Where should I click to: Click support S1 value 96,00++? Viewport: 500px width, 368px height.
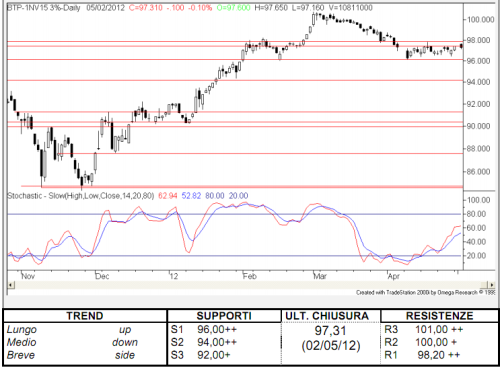coord(217,329)
